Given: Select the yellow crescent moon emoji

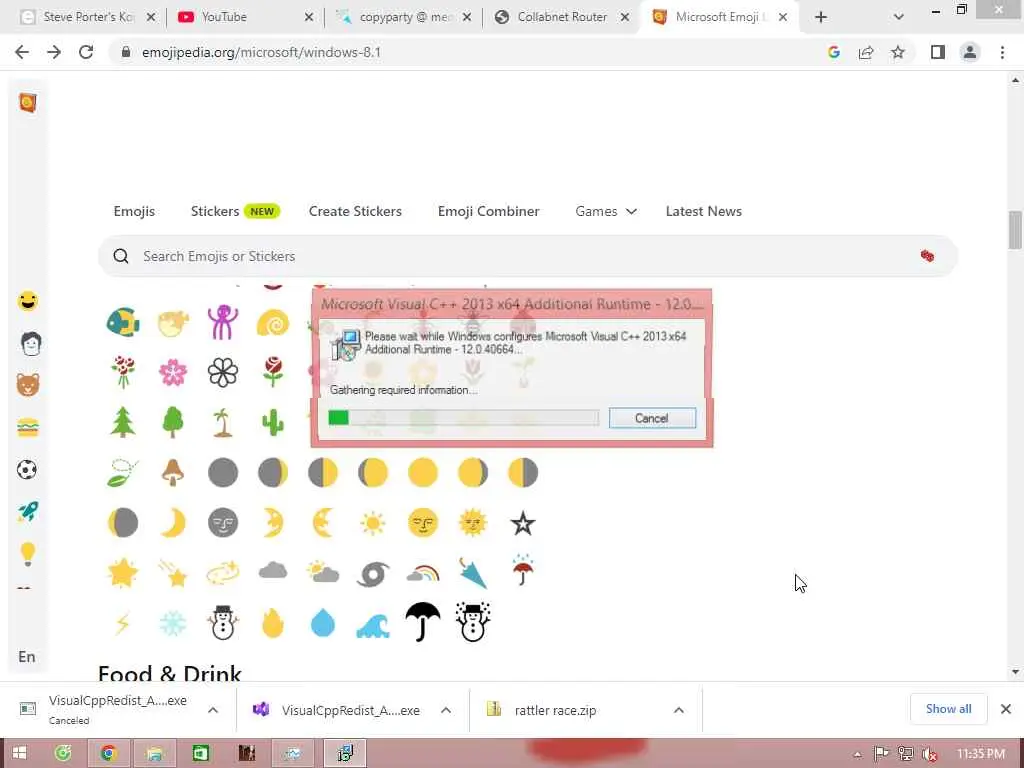Looking at the screenshot, I should coord(173,522).
